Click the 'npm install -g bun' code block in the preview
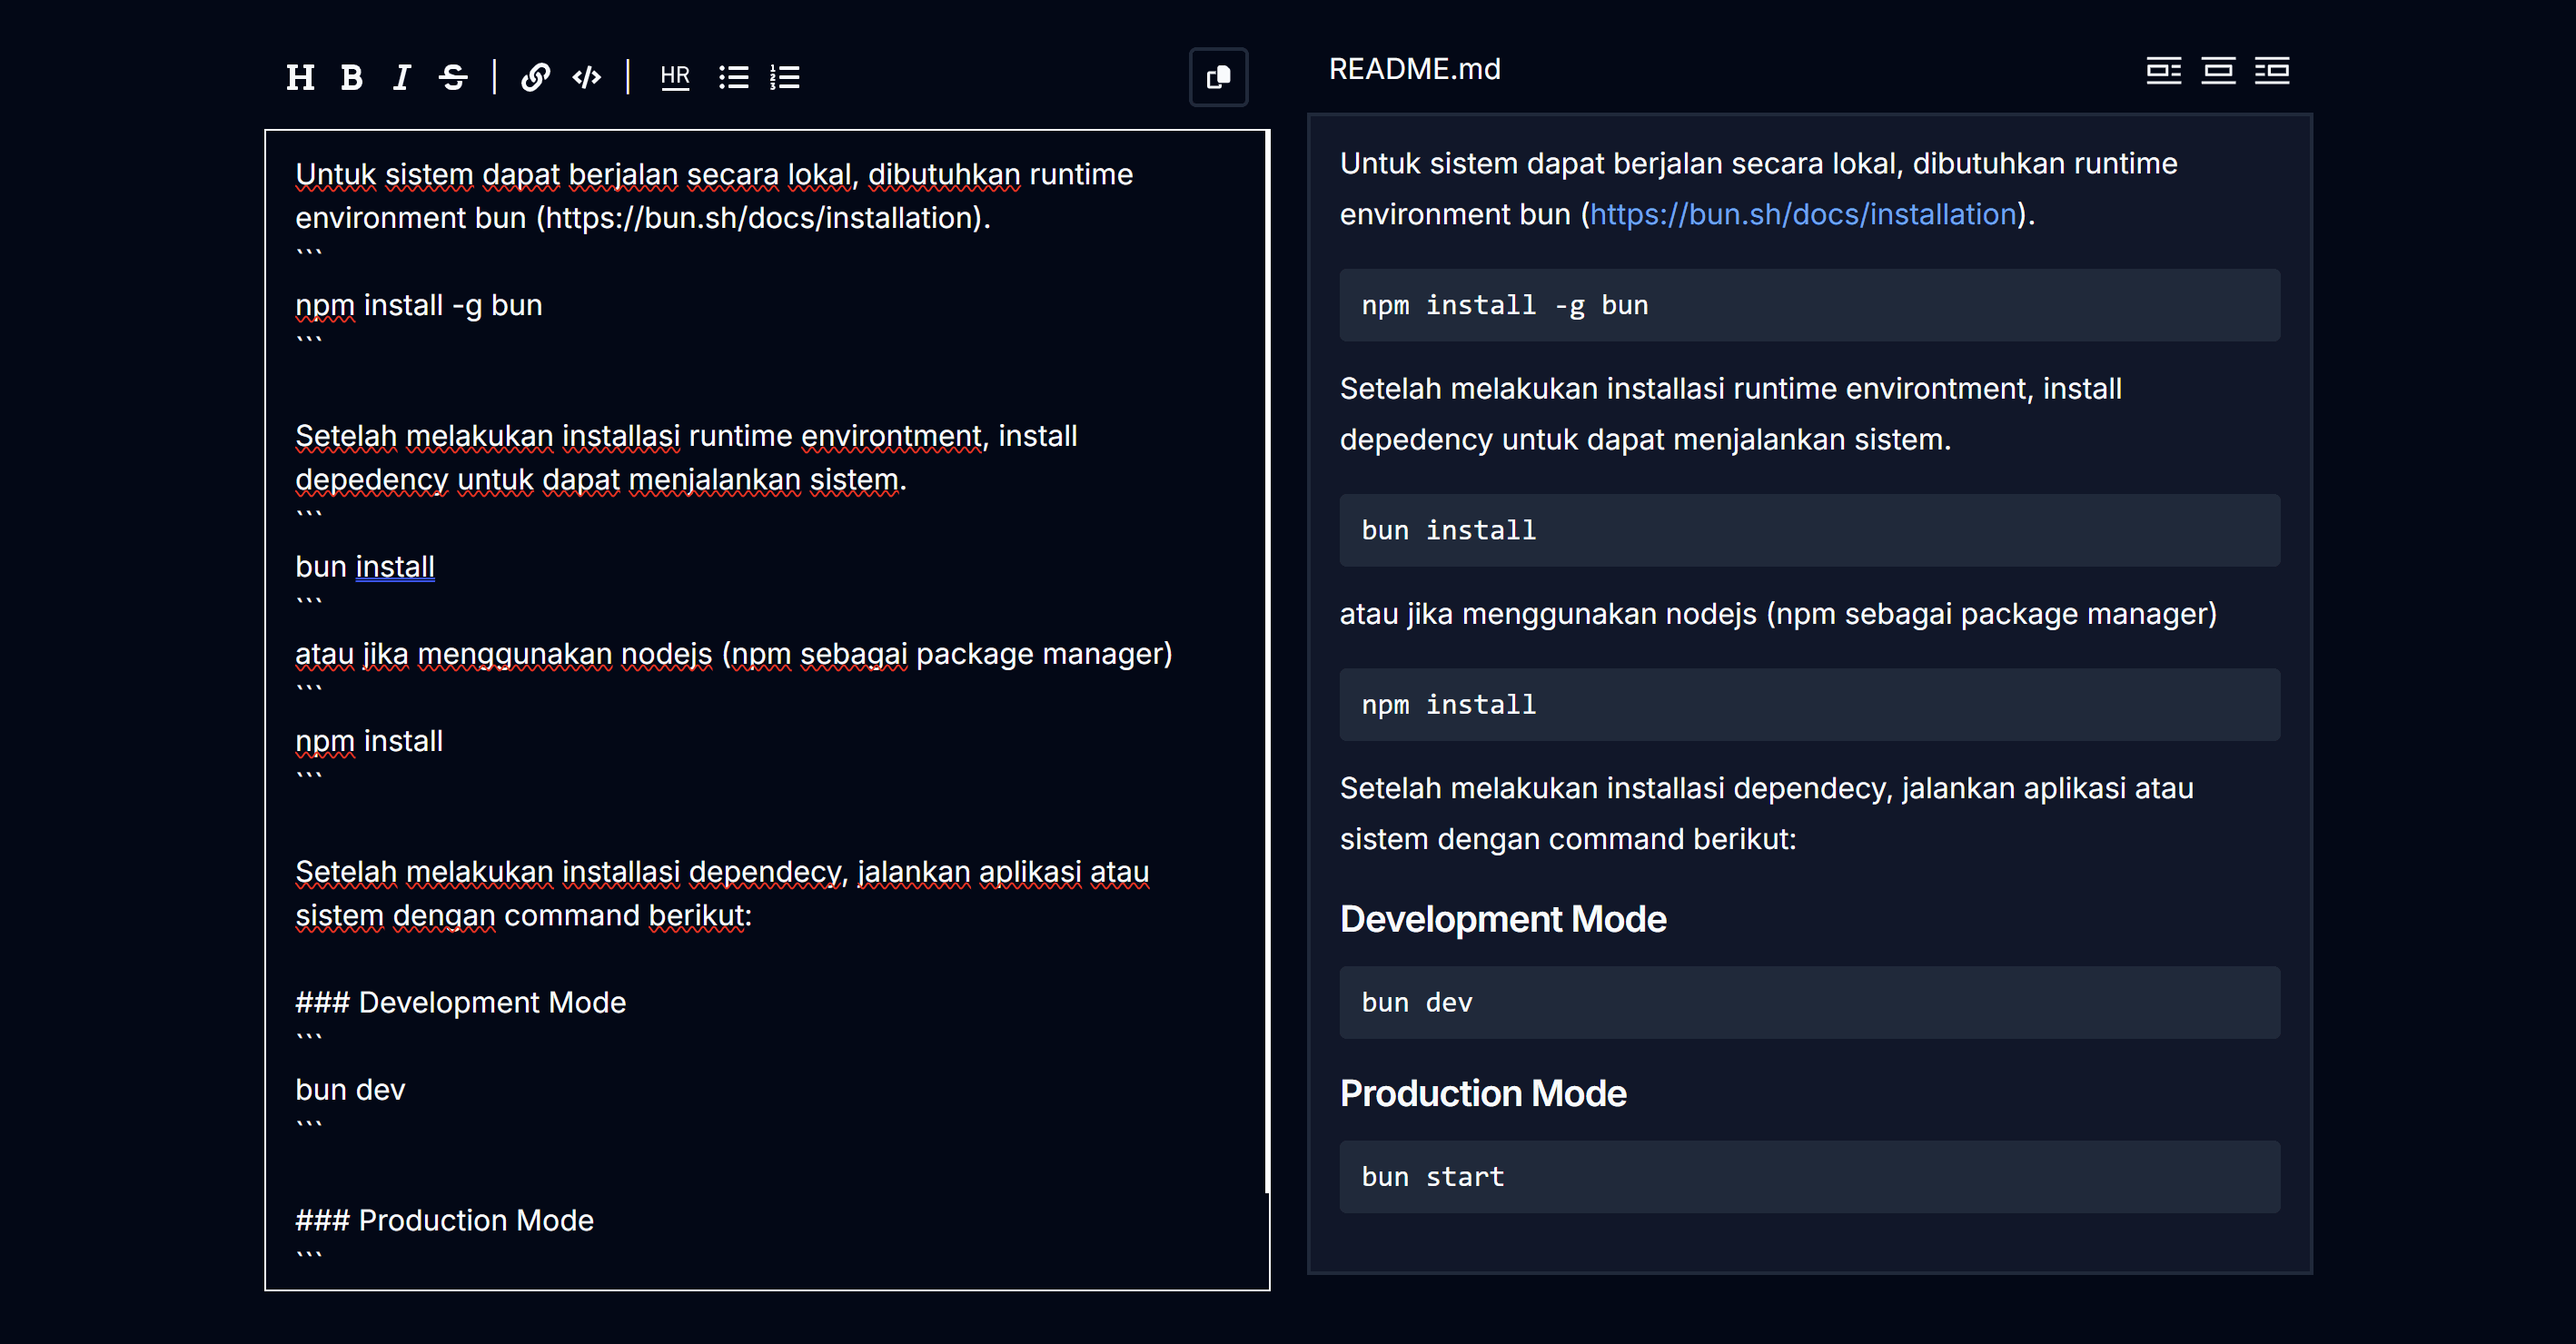Viewport: 2576px width, 1344px height. click(x=1809, y=305)
